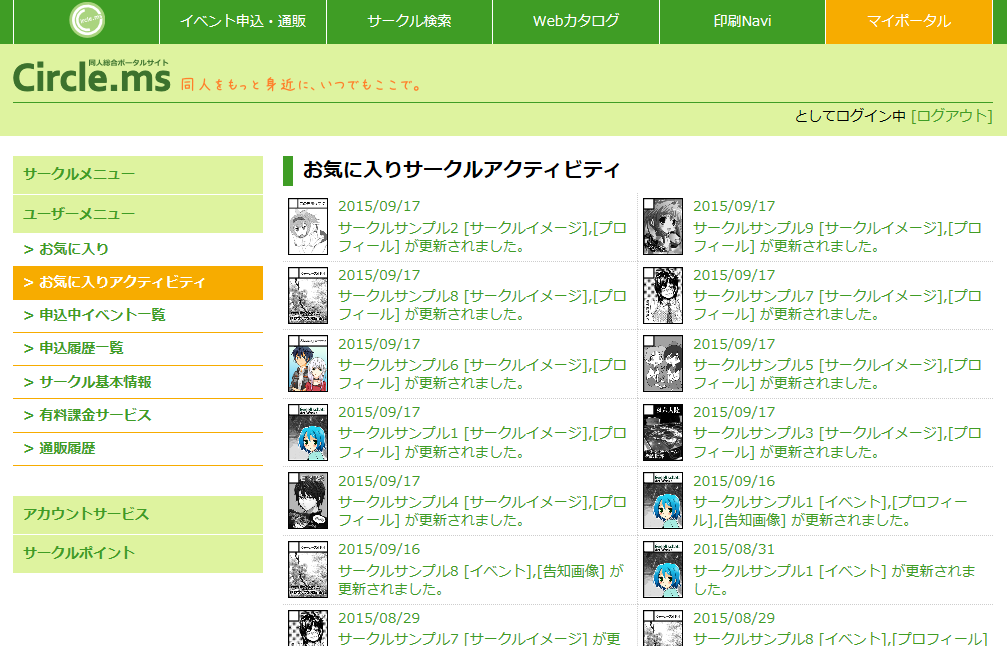The width and height of the screenshot is (1007, 646).
Task: Open the サークルサンプル9 update text link
Action: [837, 237]
